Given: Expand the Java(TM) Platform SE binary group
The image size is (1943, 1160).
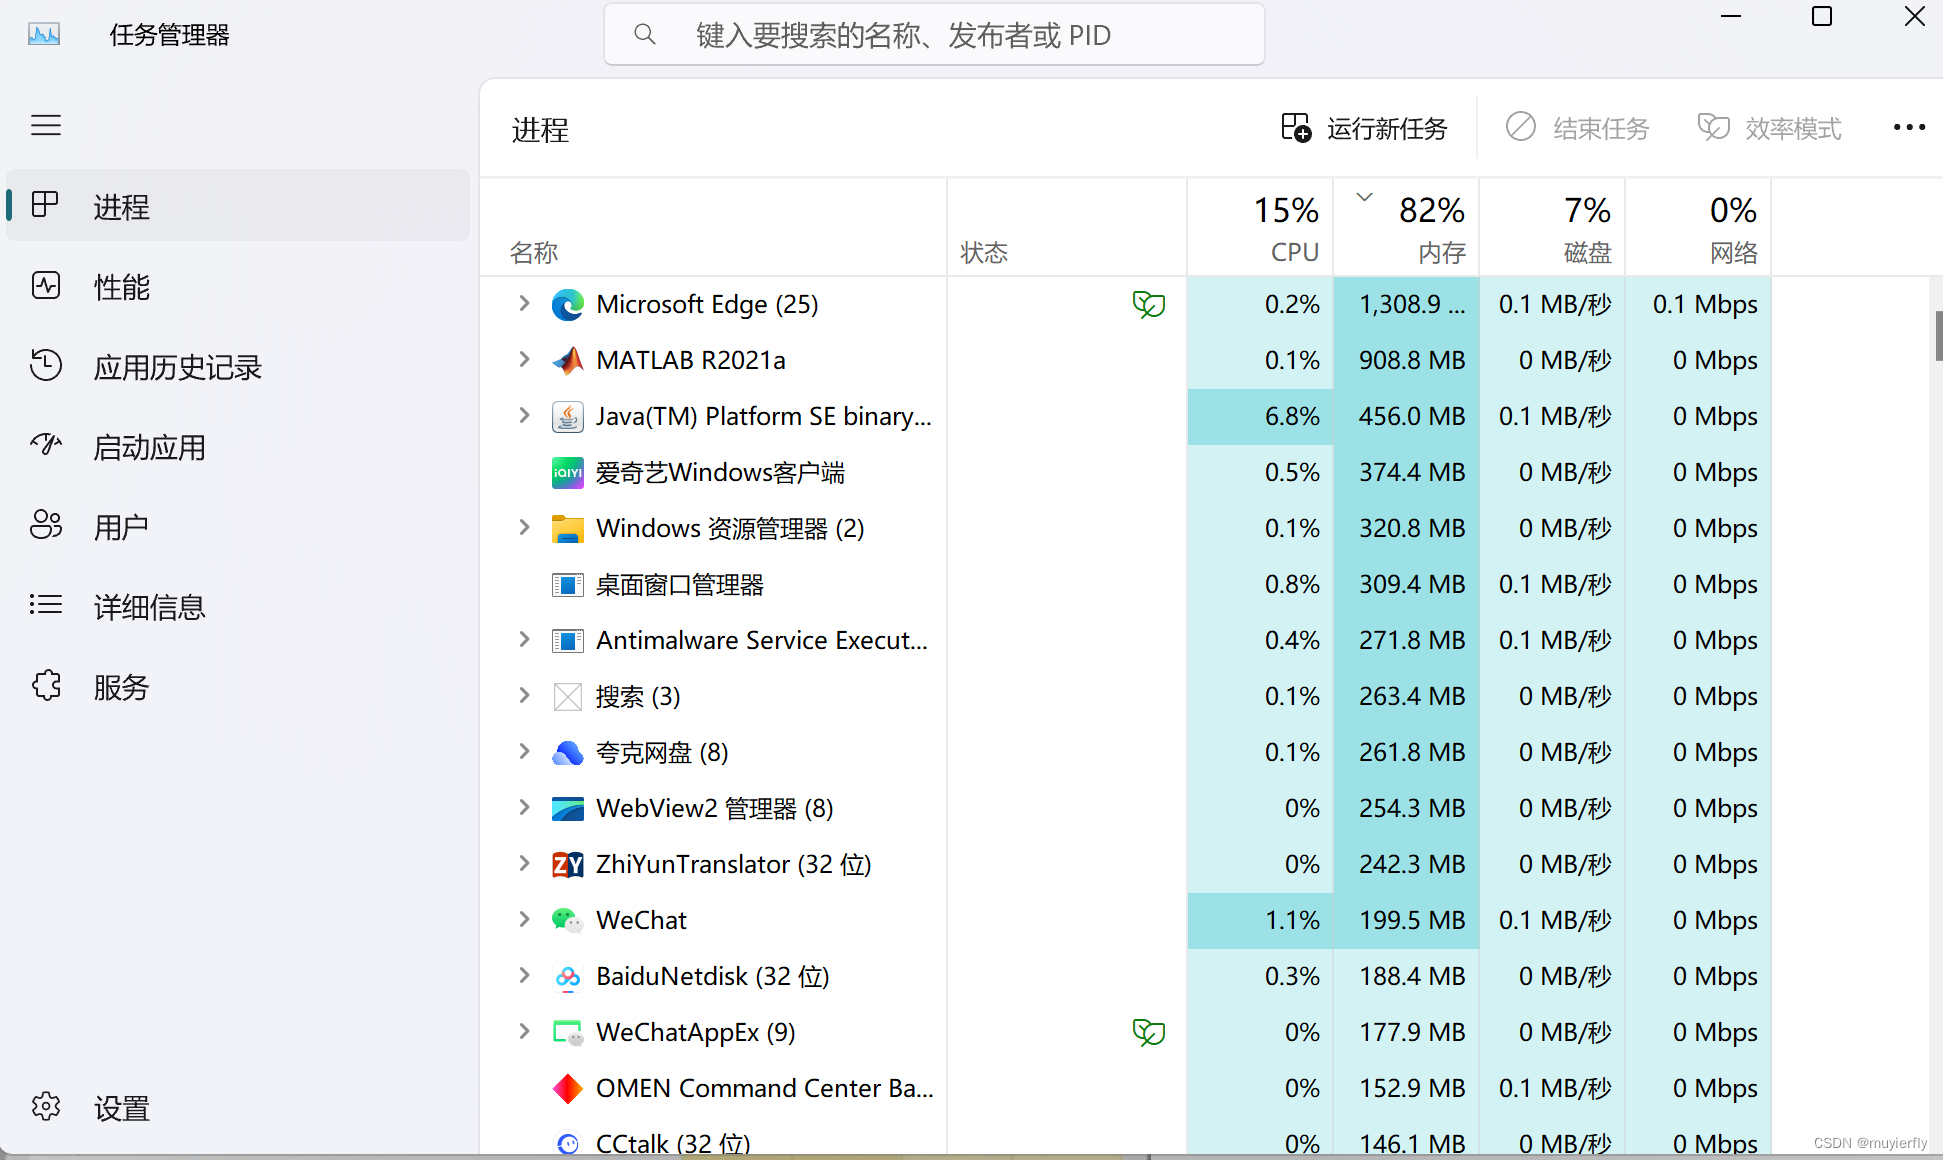Looking at the screenshot, I should point(524,415).
